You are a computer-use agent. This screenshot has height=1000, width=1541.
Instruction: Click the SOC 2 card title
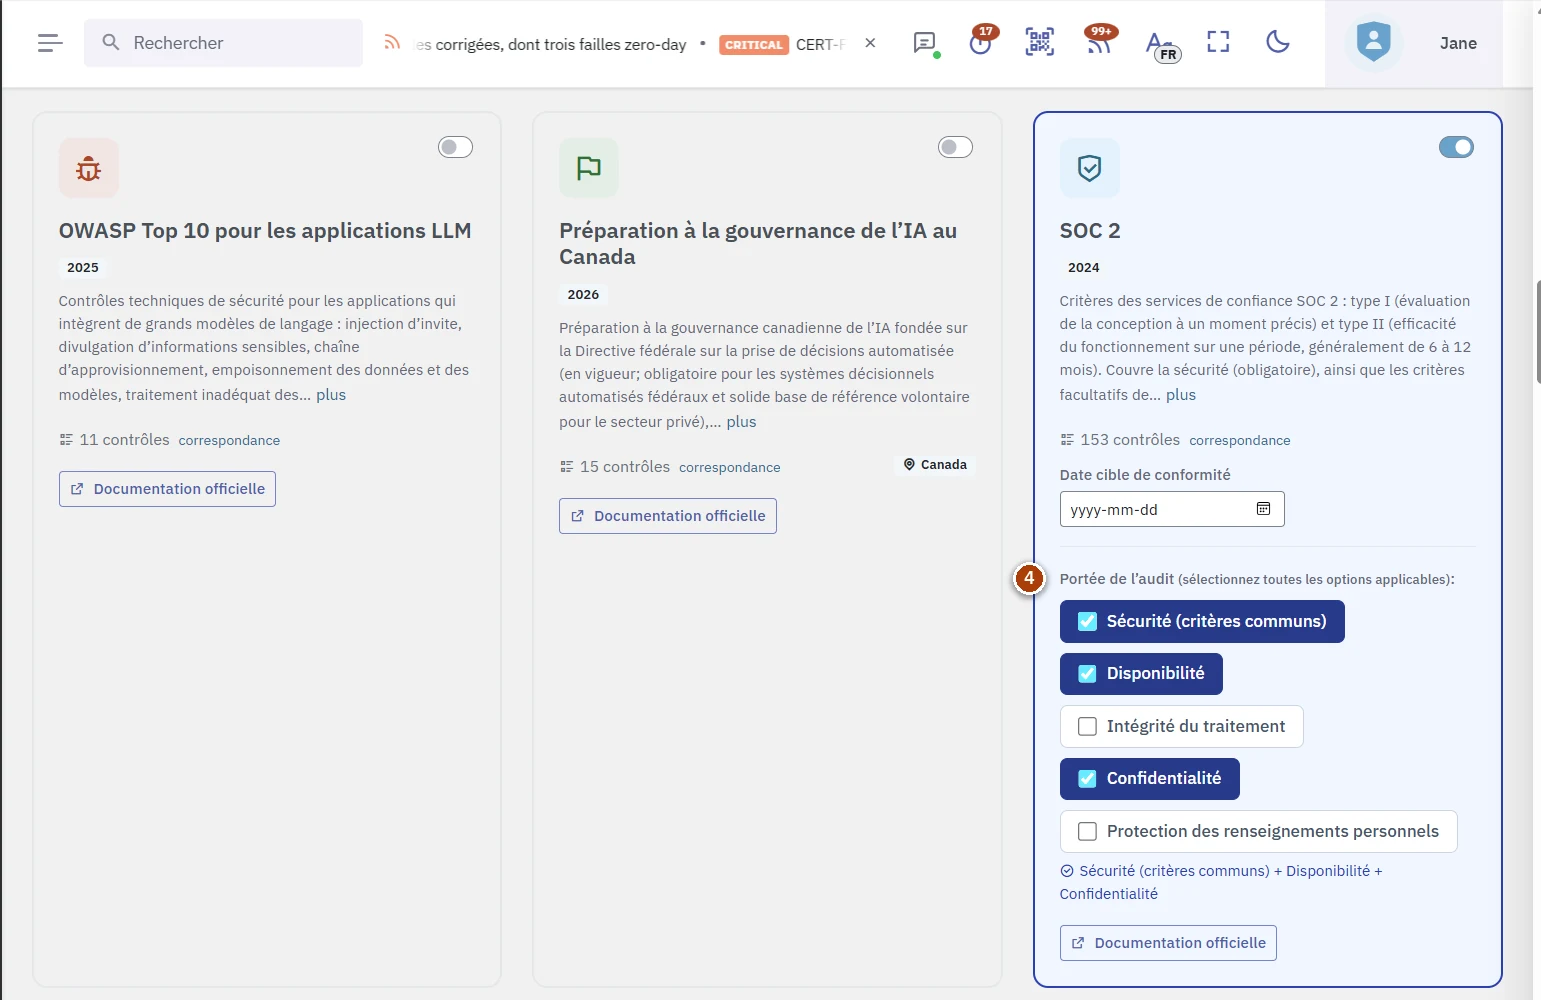[1090, 230]
